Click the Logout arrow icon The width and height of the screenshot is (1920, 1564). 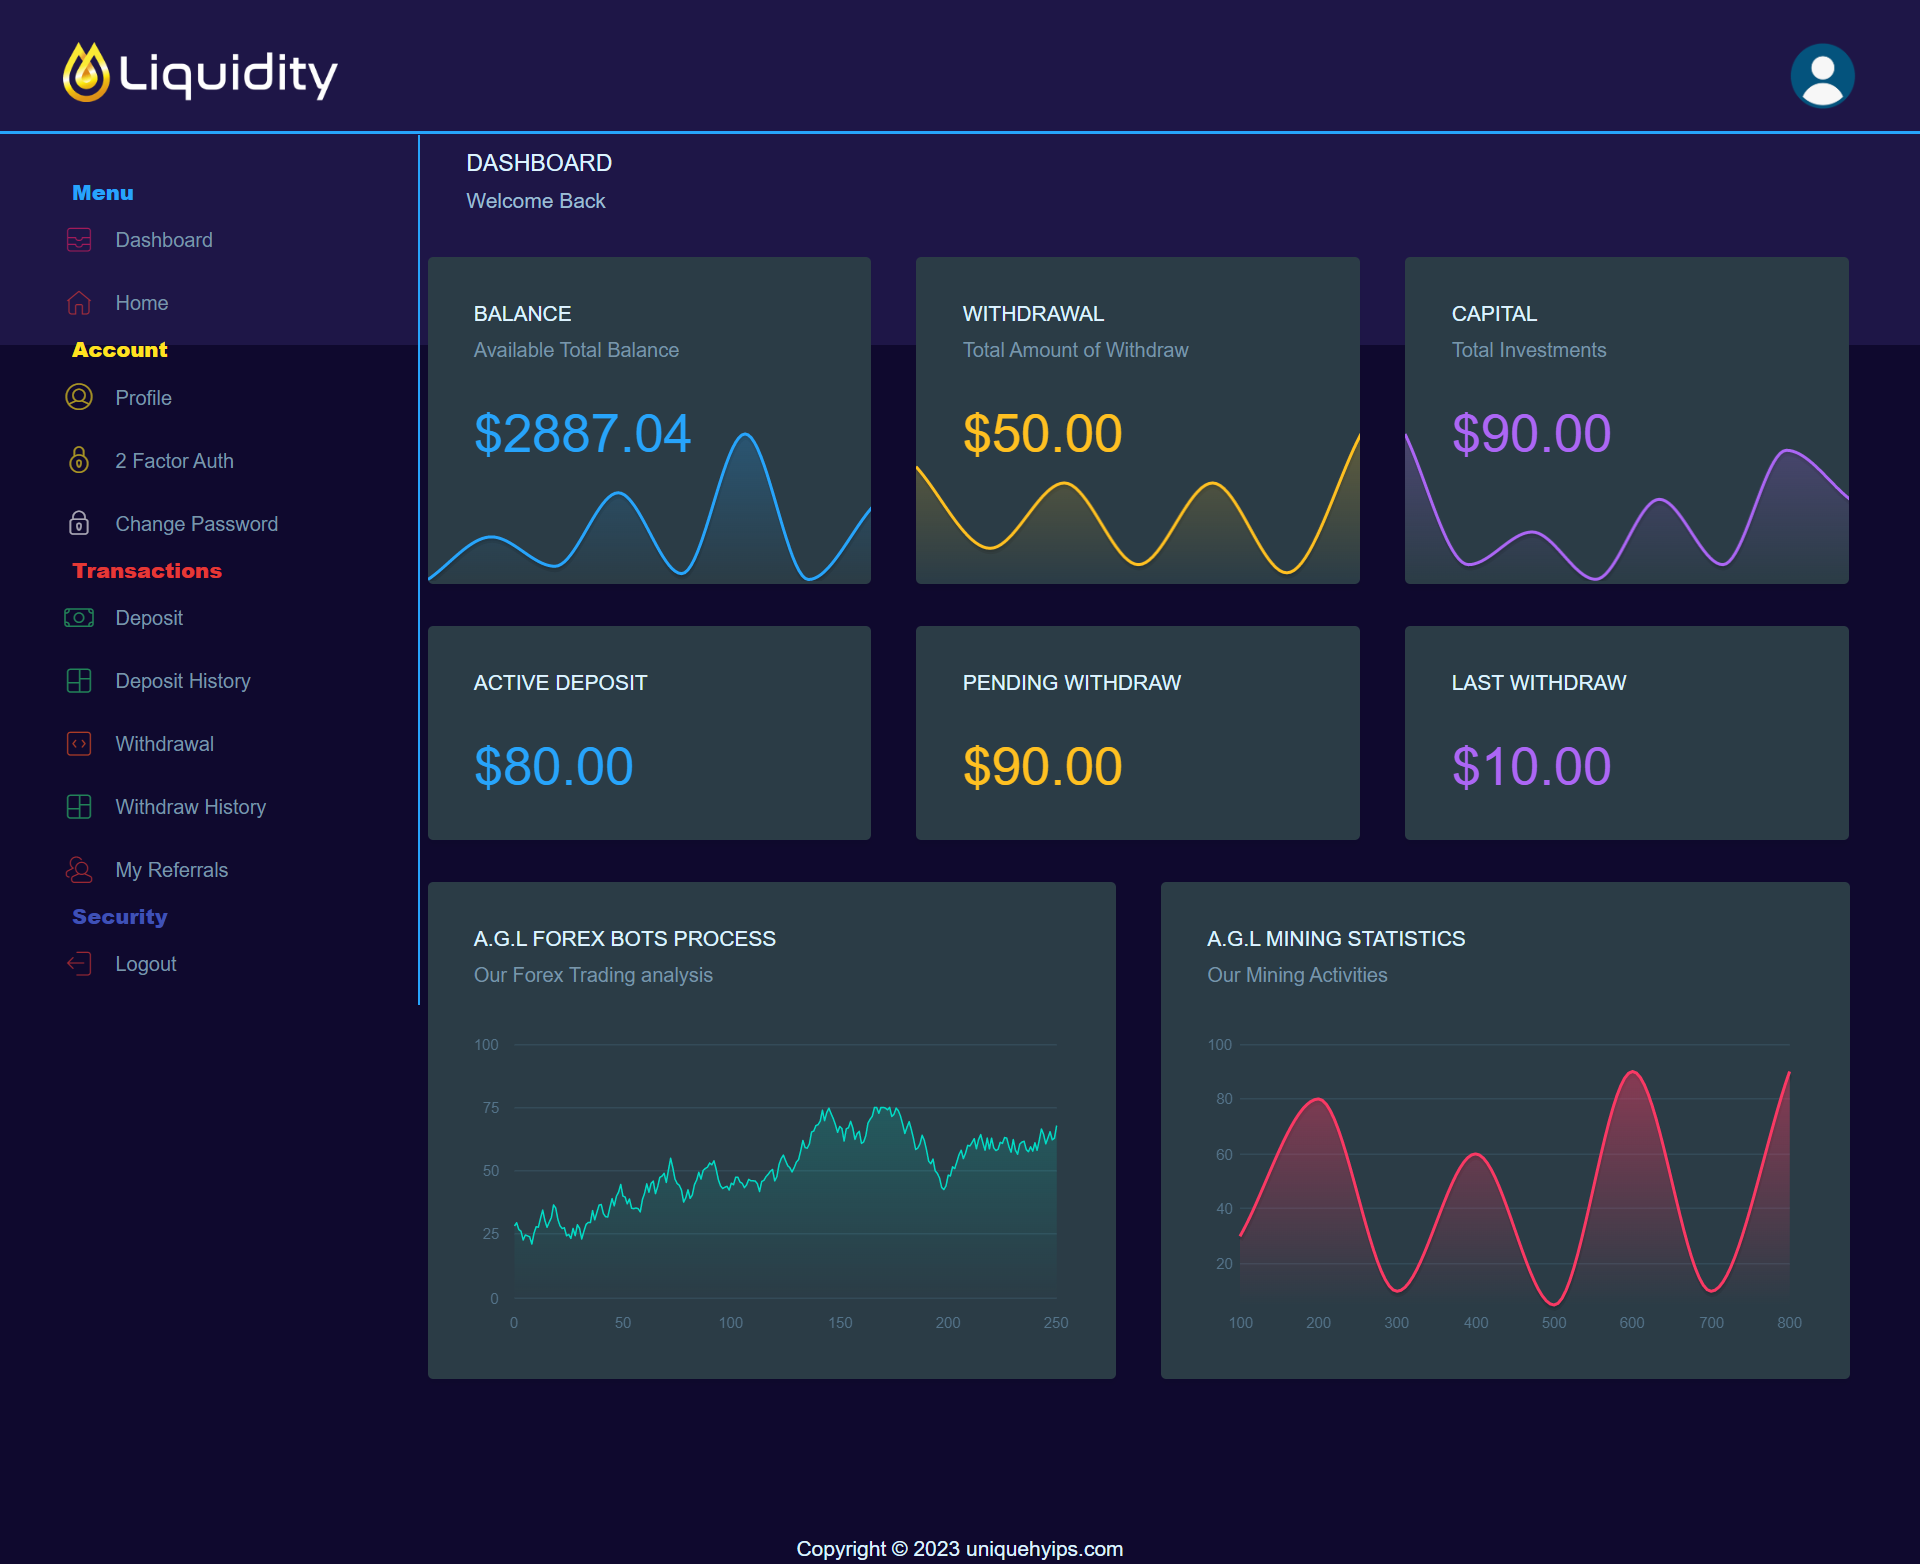pos(79,964)
